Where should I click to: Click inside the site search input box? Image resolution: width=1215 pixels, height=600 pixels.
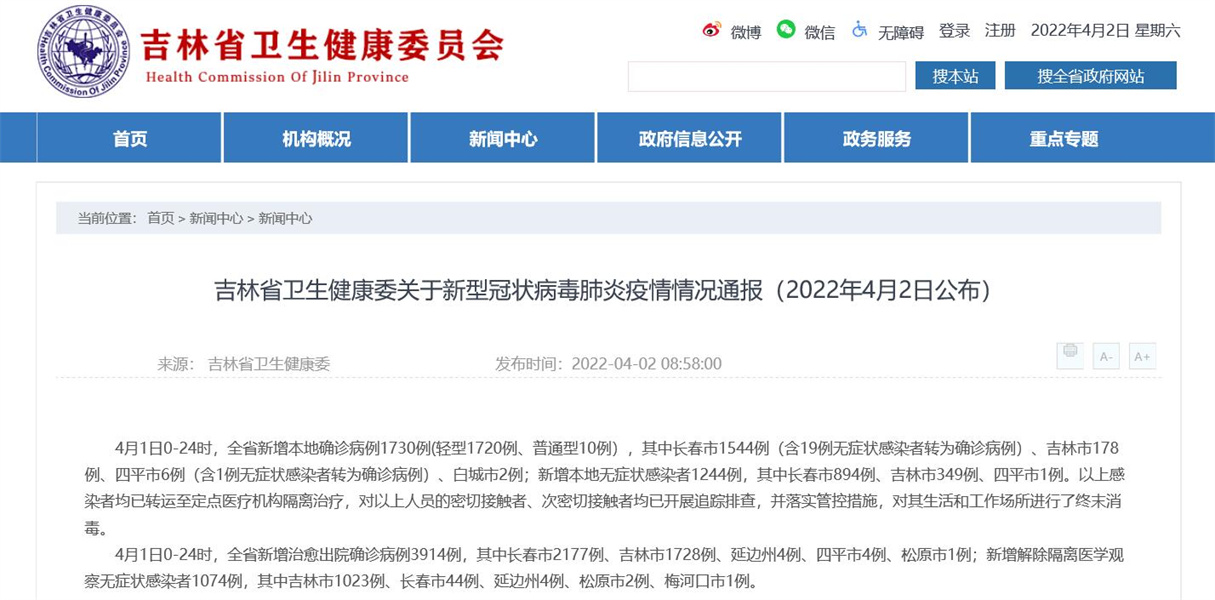[x=765, y=76]
